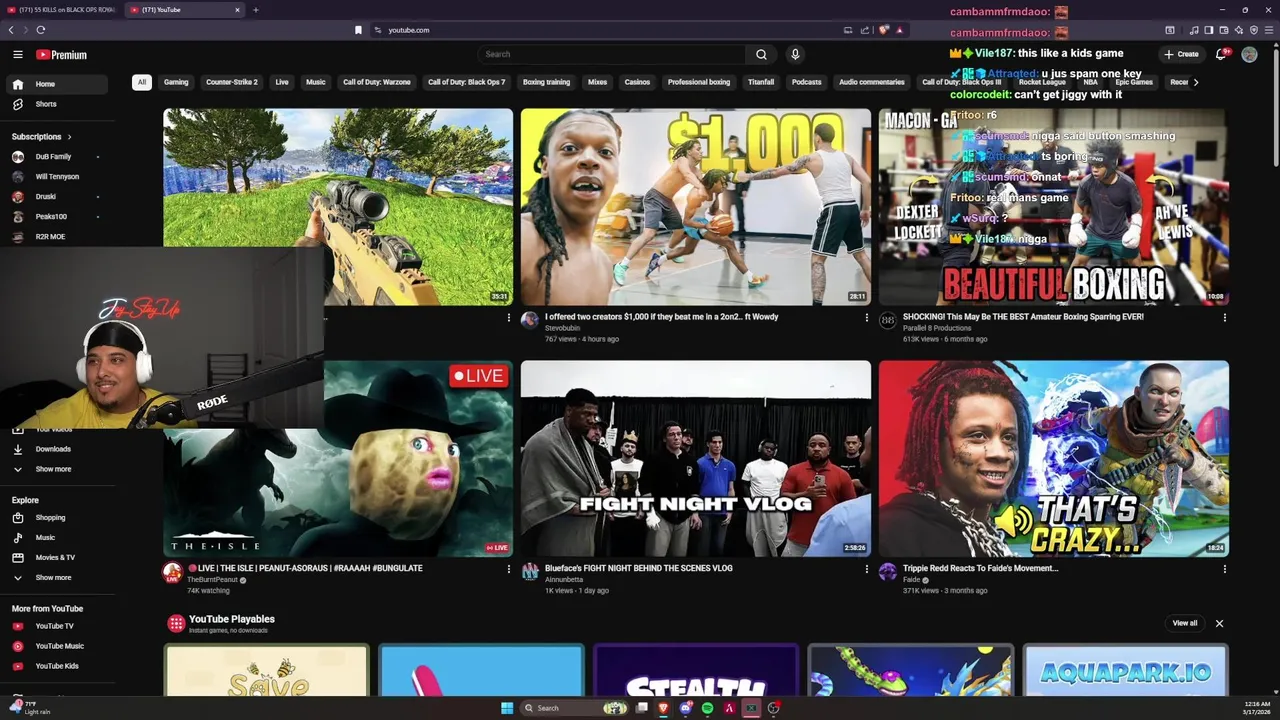Open the AQUAPARK.IO playable game card

pos(1126,670)
